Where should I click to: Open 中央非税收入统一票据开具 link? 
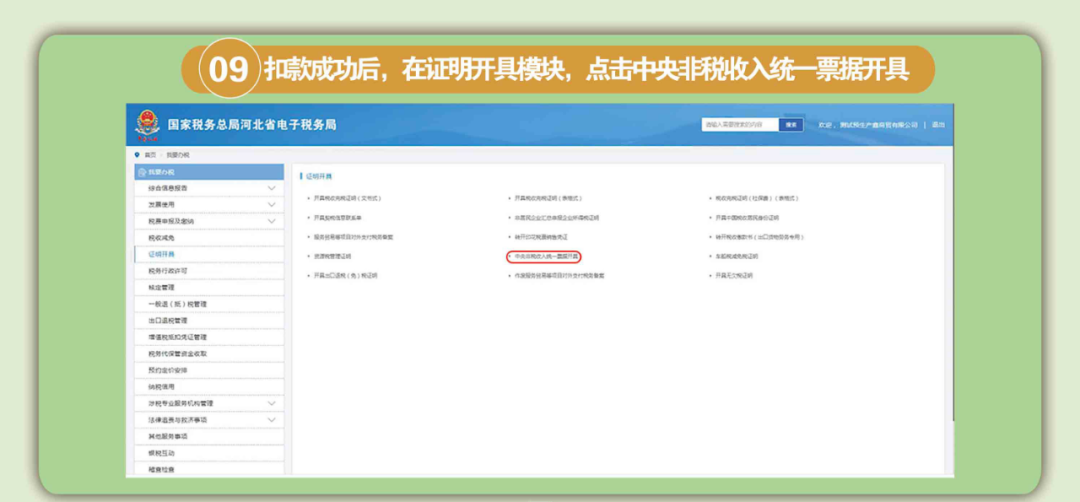(546, 256)
